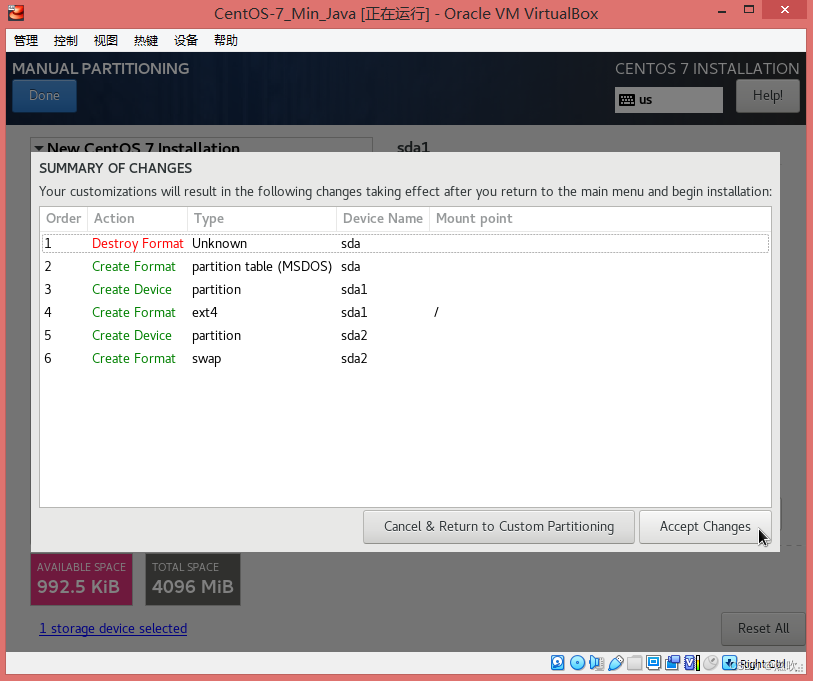Click the keyboard capture host key icon

[x=730, y=662]
